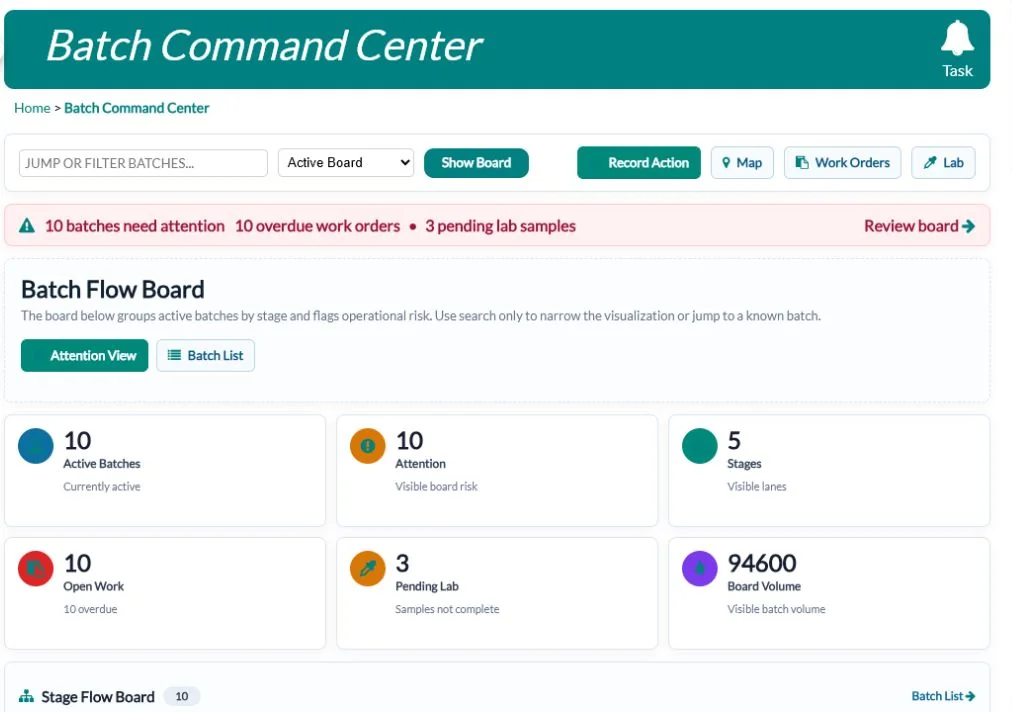Go to Home breadcrumb link
The image size is (1012, 712).
(x=32, y=108)
